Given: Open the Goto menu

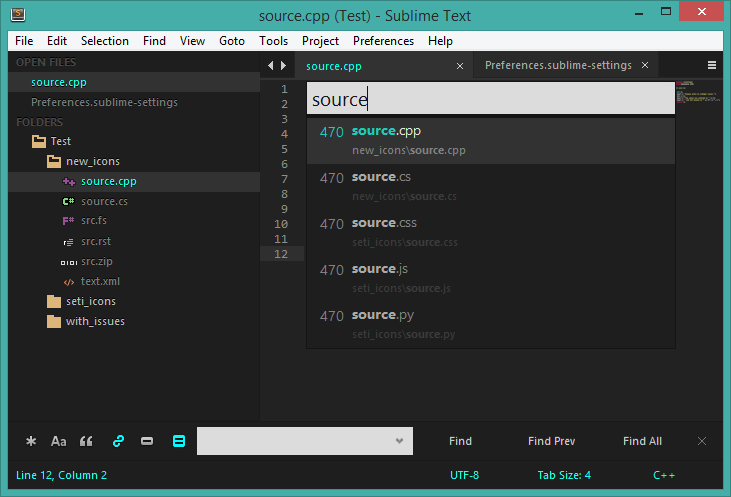Looking at the screenshot, I should tap(232, 41).
